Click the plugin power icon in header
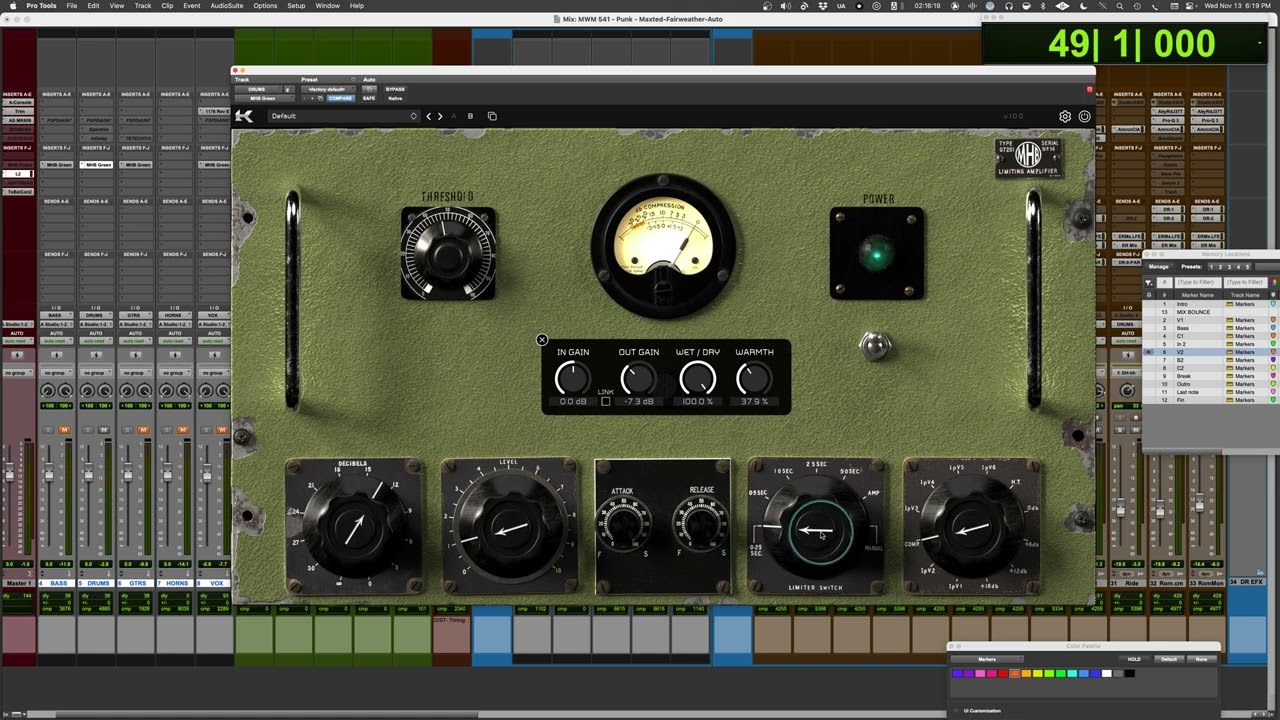The width and height of the screenshot is (1280, 720). coord(1084,116)
